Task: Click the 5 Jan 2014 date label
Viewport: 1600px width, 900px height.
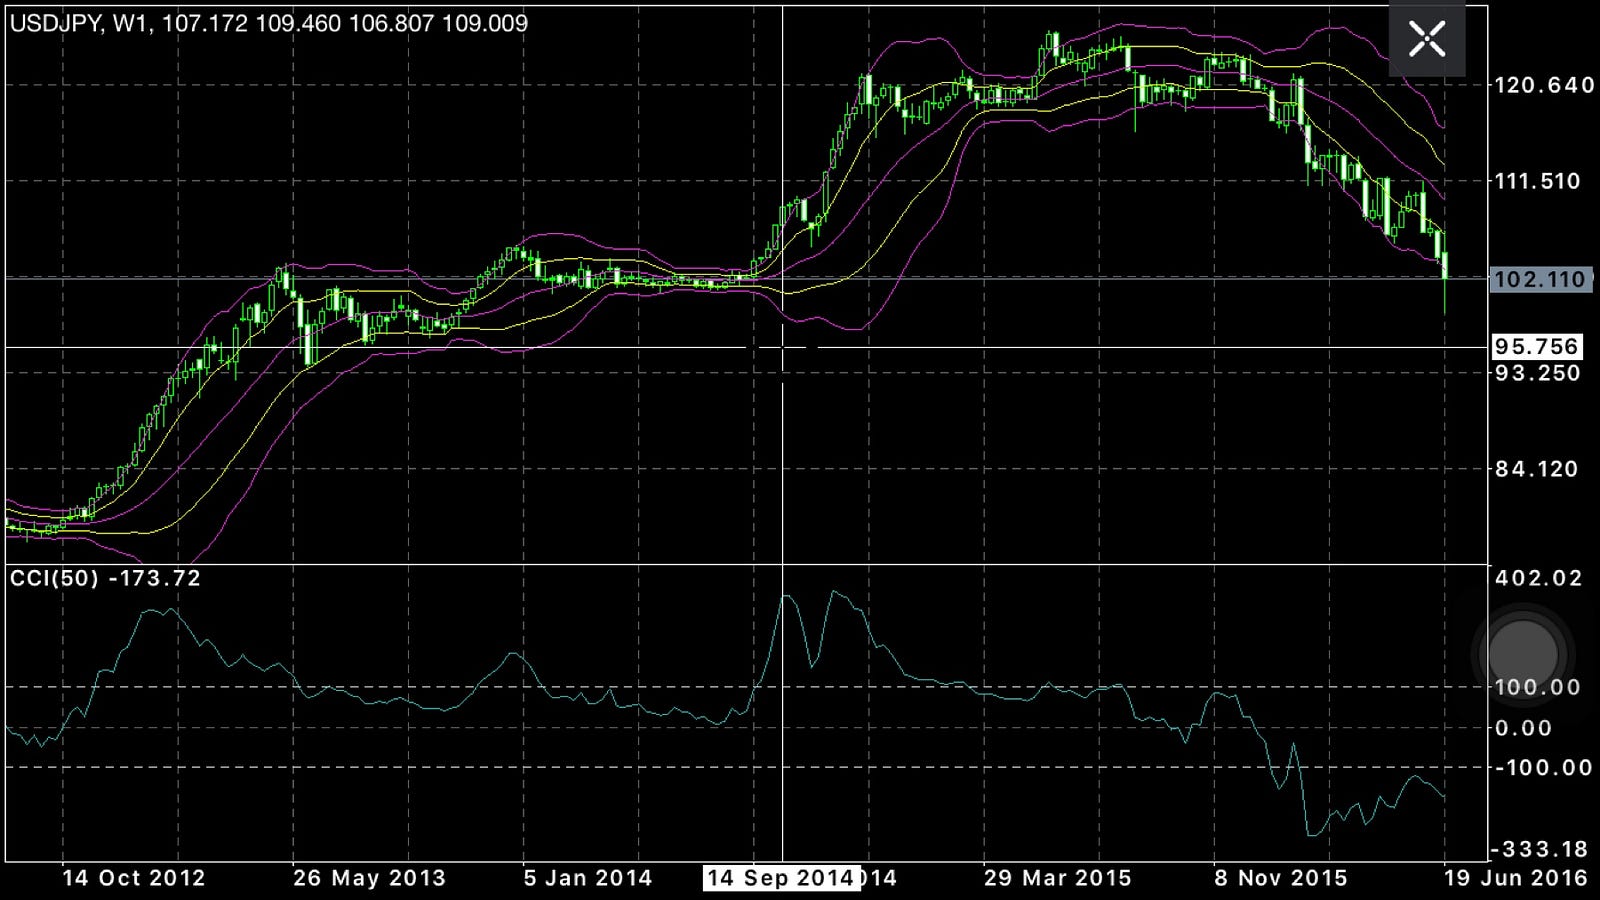Action: click(x=588, y=878)
